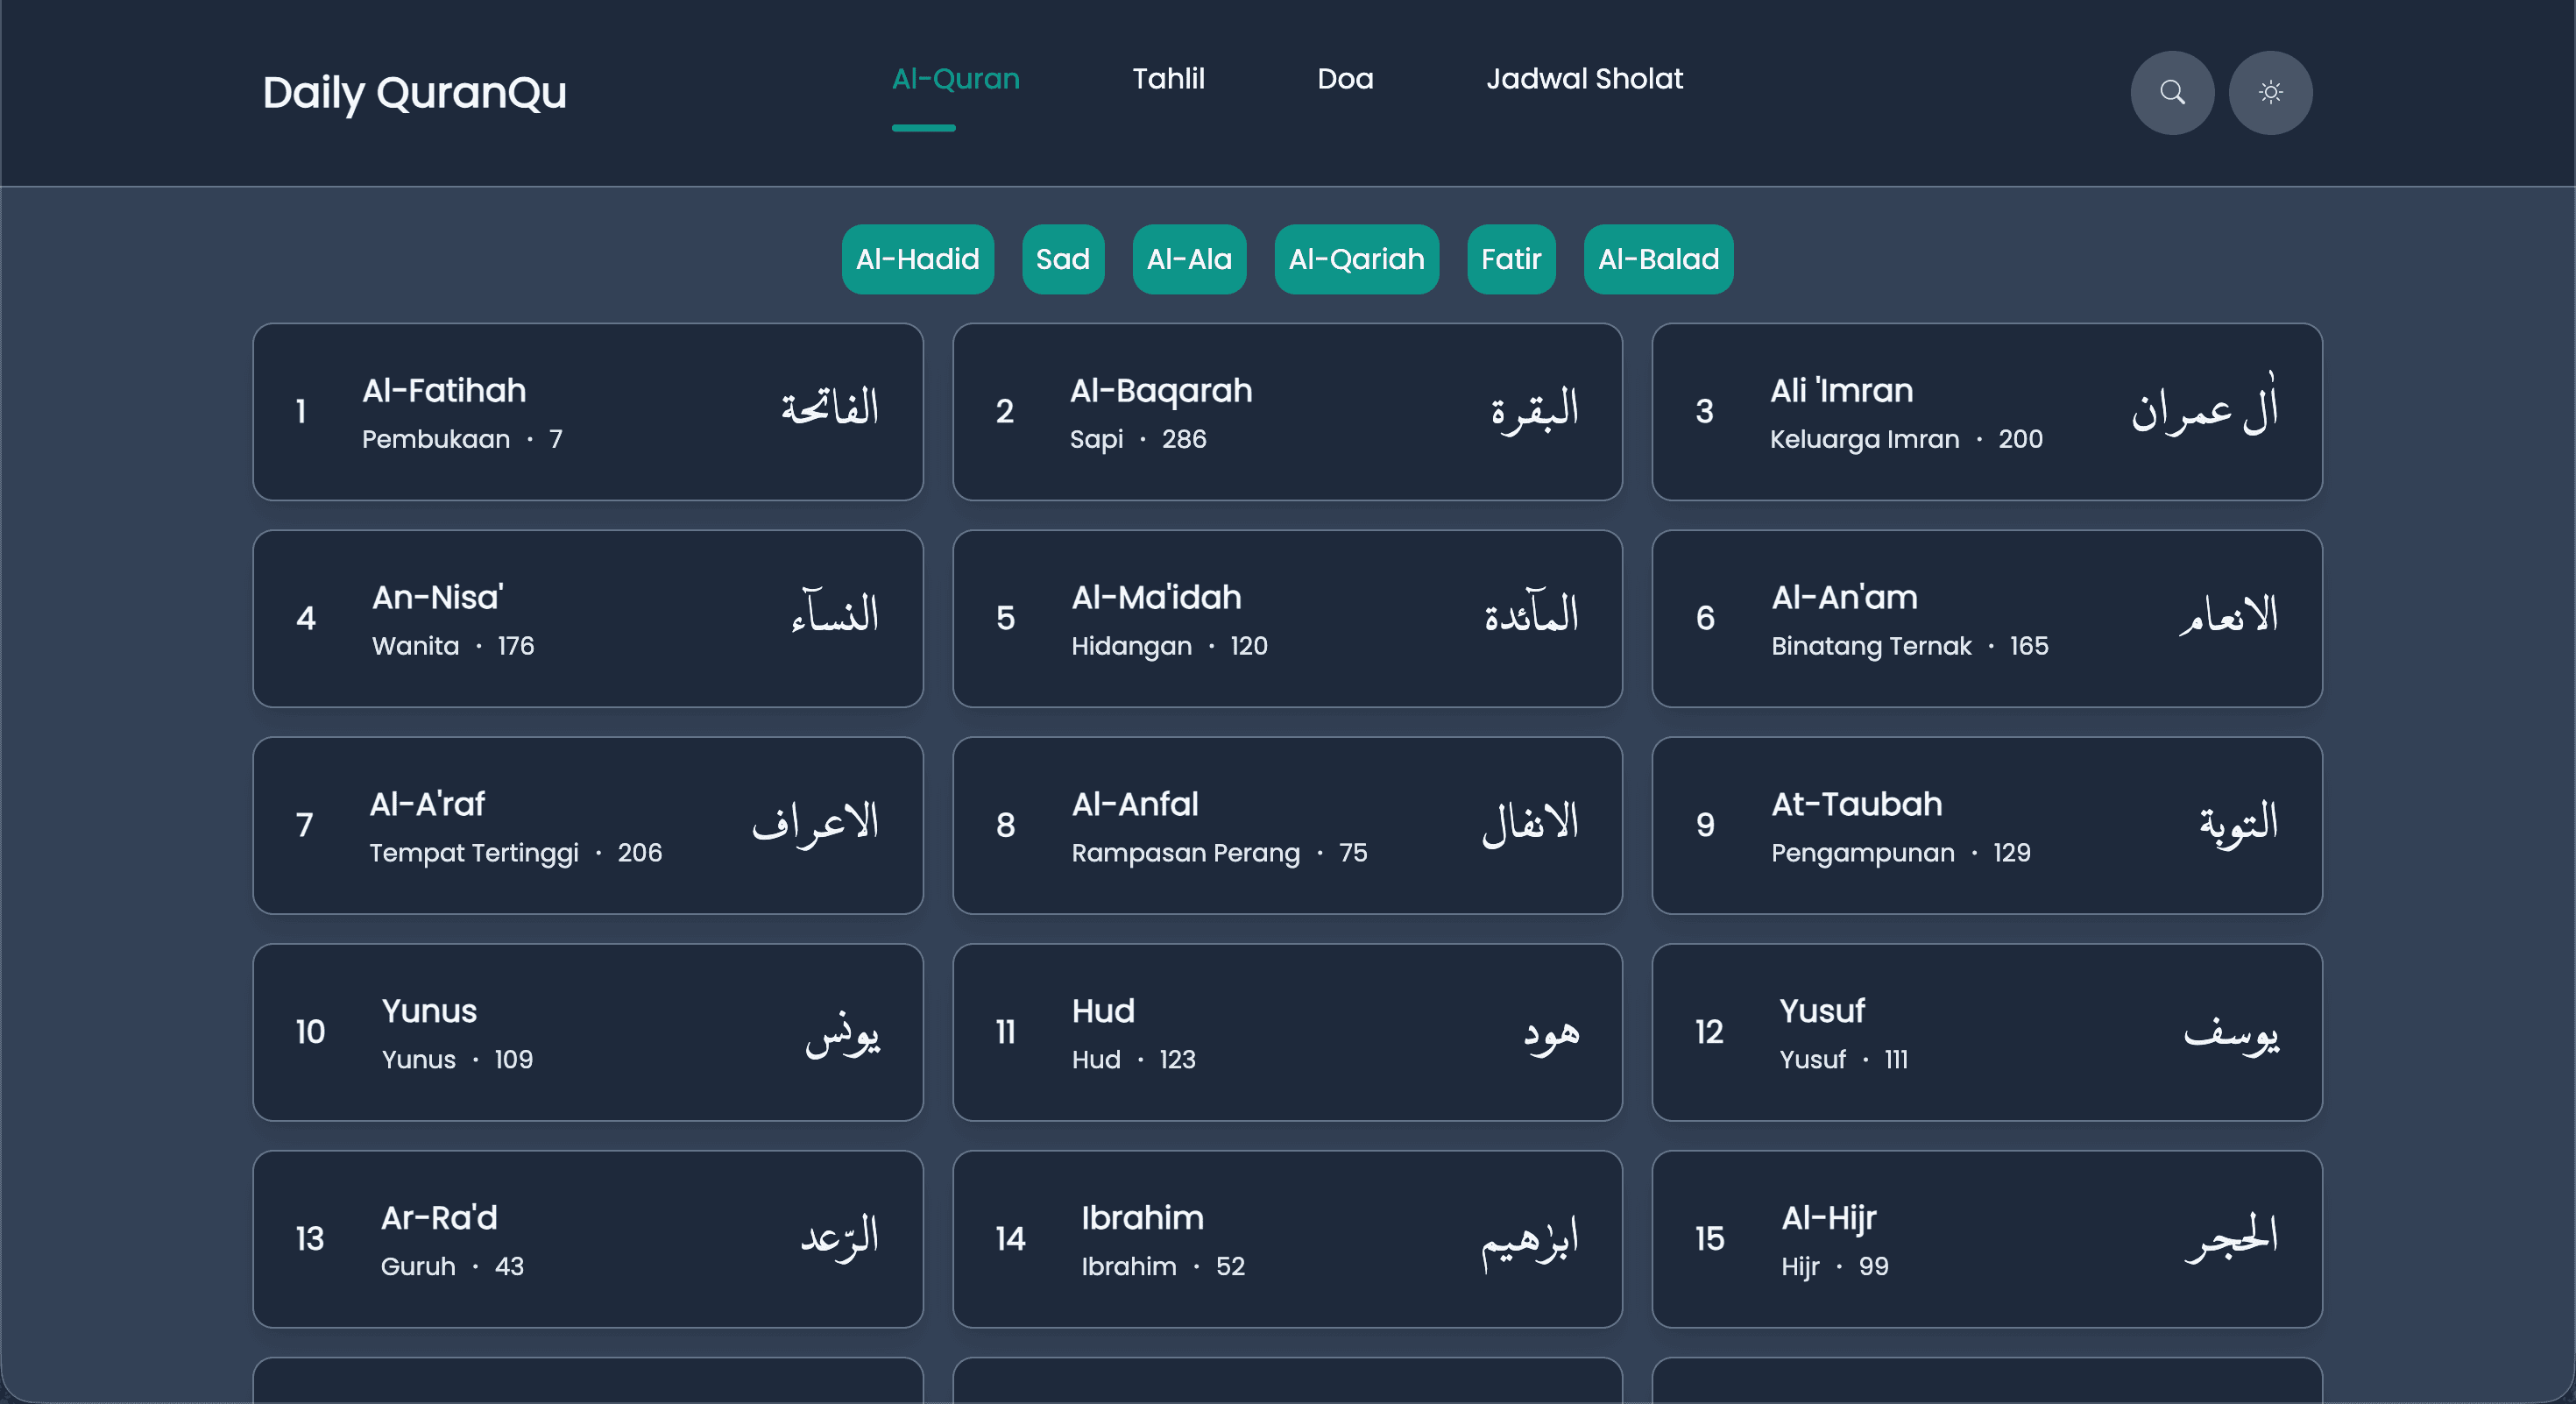Open the Doa tab
The height and width of the screenshot is (1404, 2576).
(1345, 78)
